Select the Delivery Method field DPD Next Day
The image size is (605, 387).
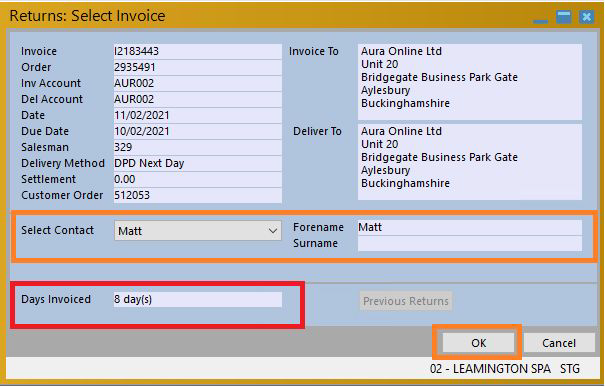[x=198, y=164]
